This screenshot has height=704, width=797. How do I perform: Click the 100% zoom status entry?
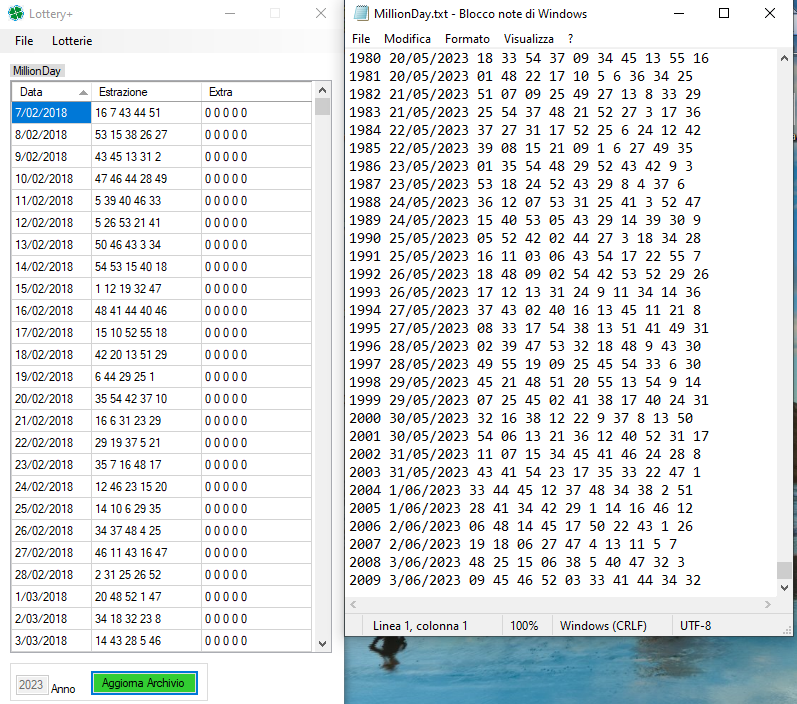pyautogui.click(x=524, y=626)
